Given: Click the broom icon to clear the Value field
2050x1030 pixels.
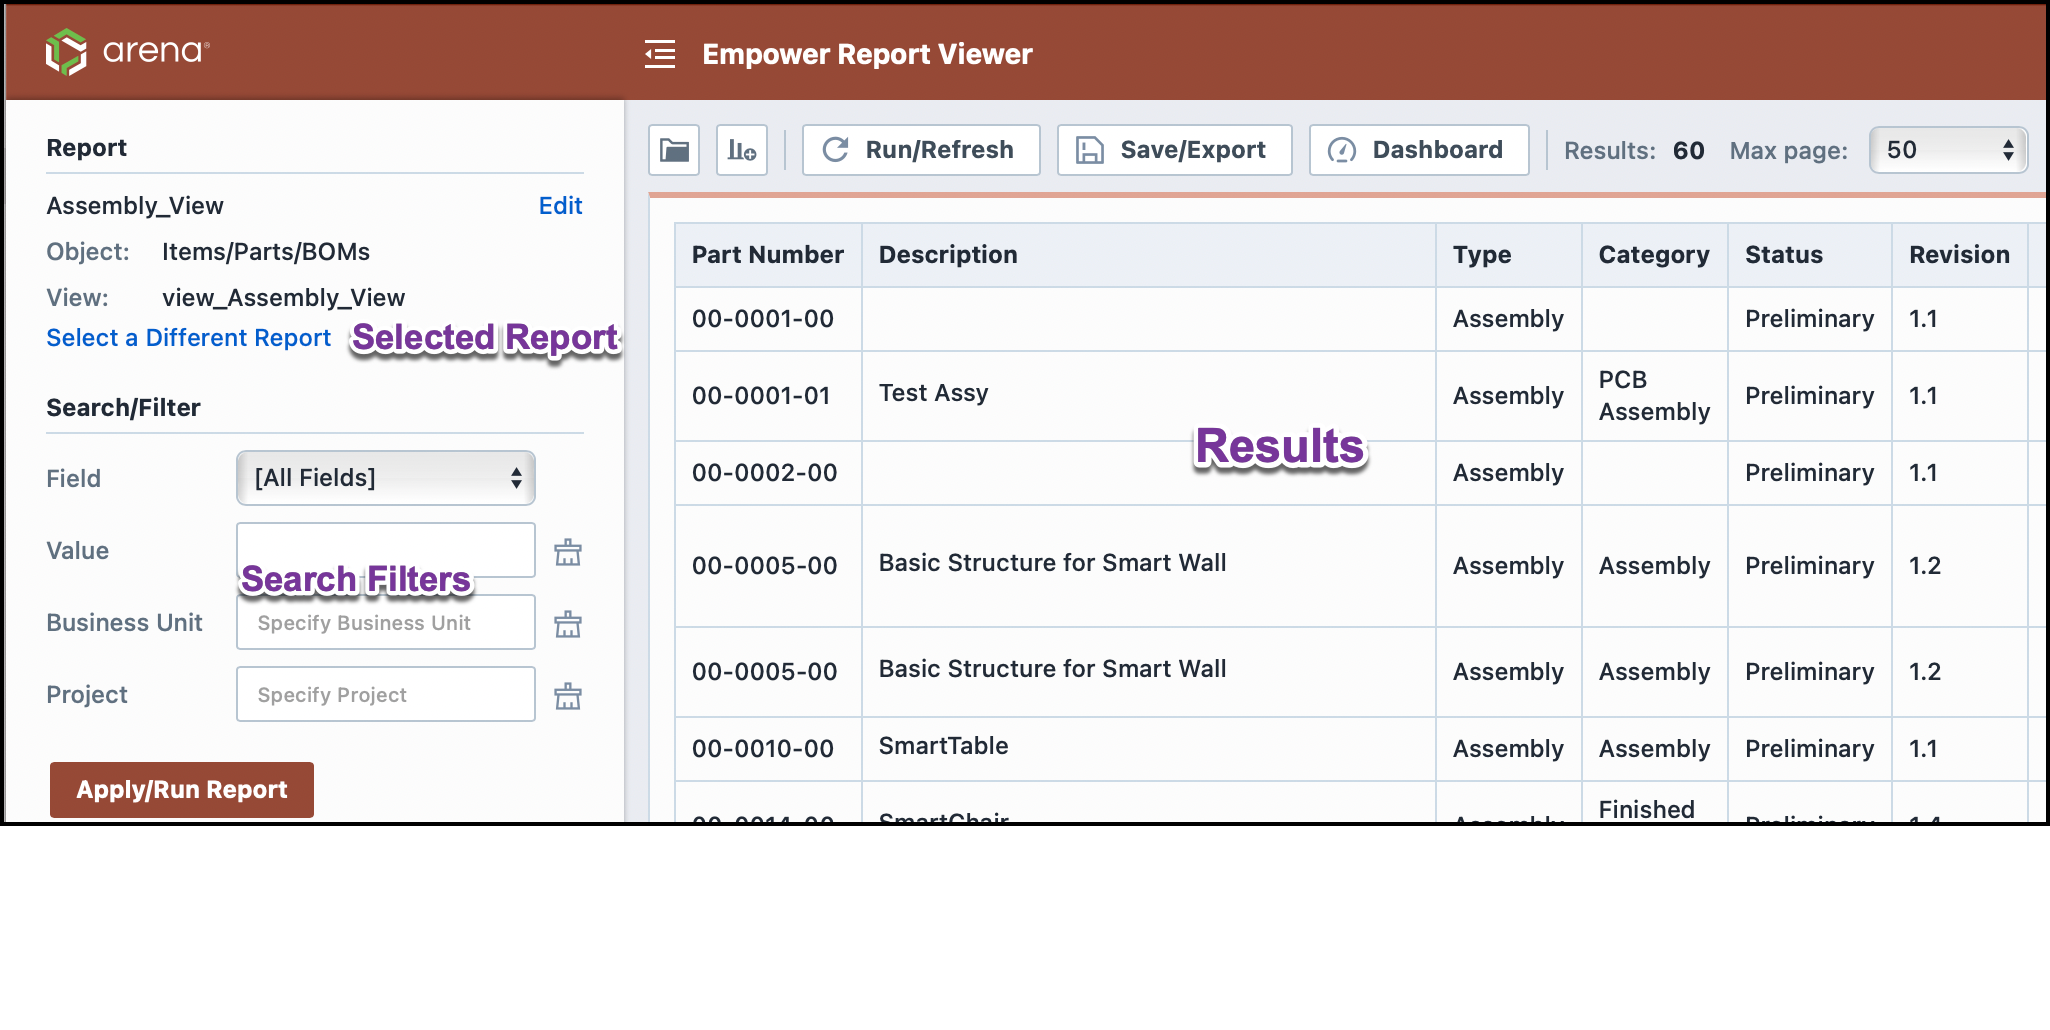Looking at the screenshot, I should tap(567, 550).
